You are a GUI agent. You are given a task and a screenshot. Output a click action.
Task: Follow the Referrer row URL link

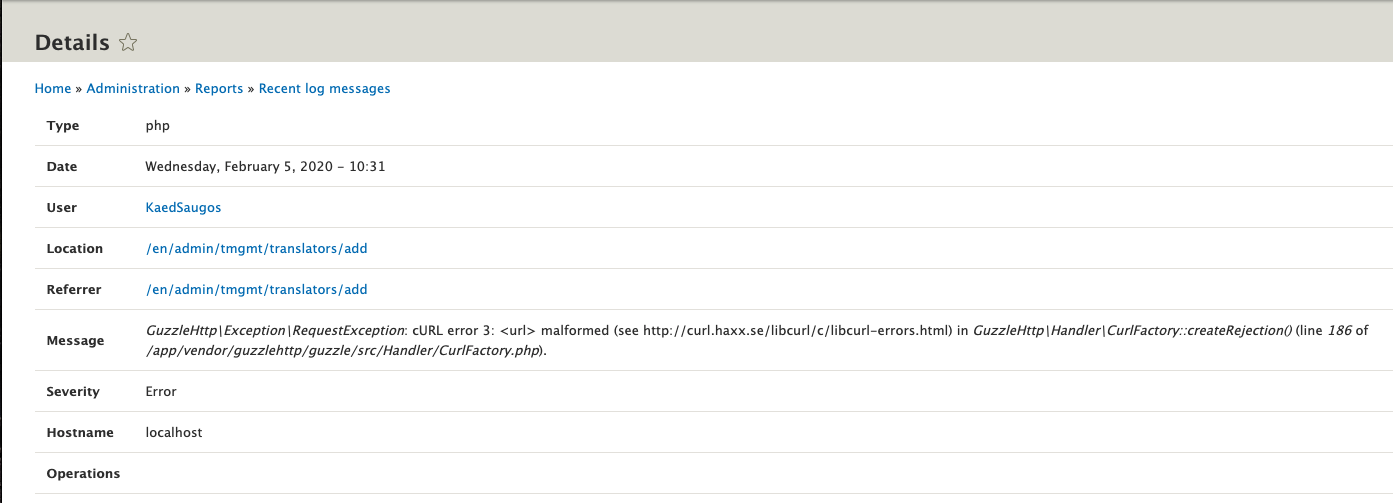257,290
